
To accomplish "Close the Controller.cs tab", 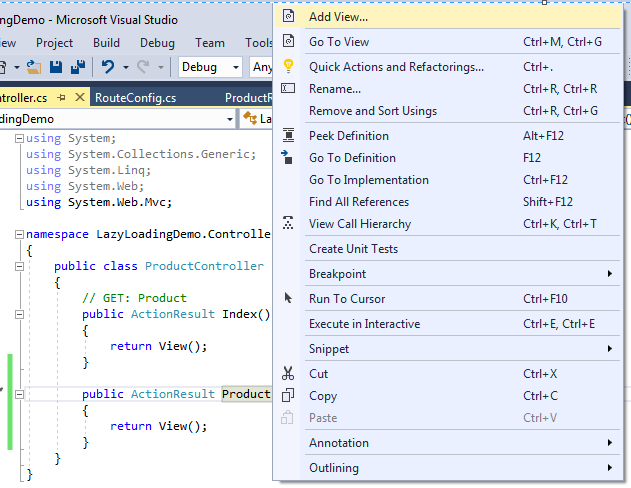I will pos(80,97).
